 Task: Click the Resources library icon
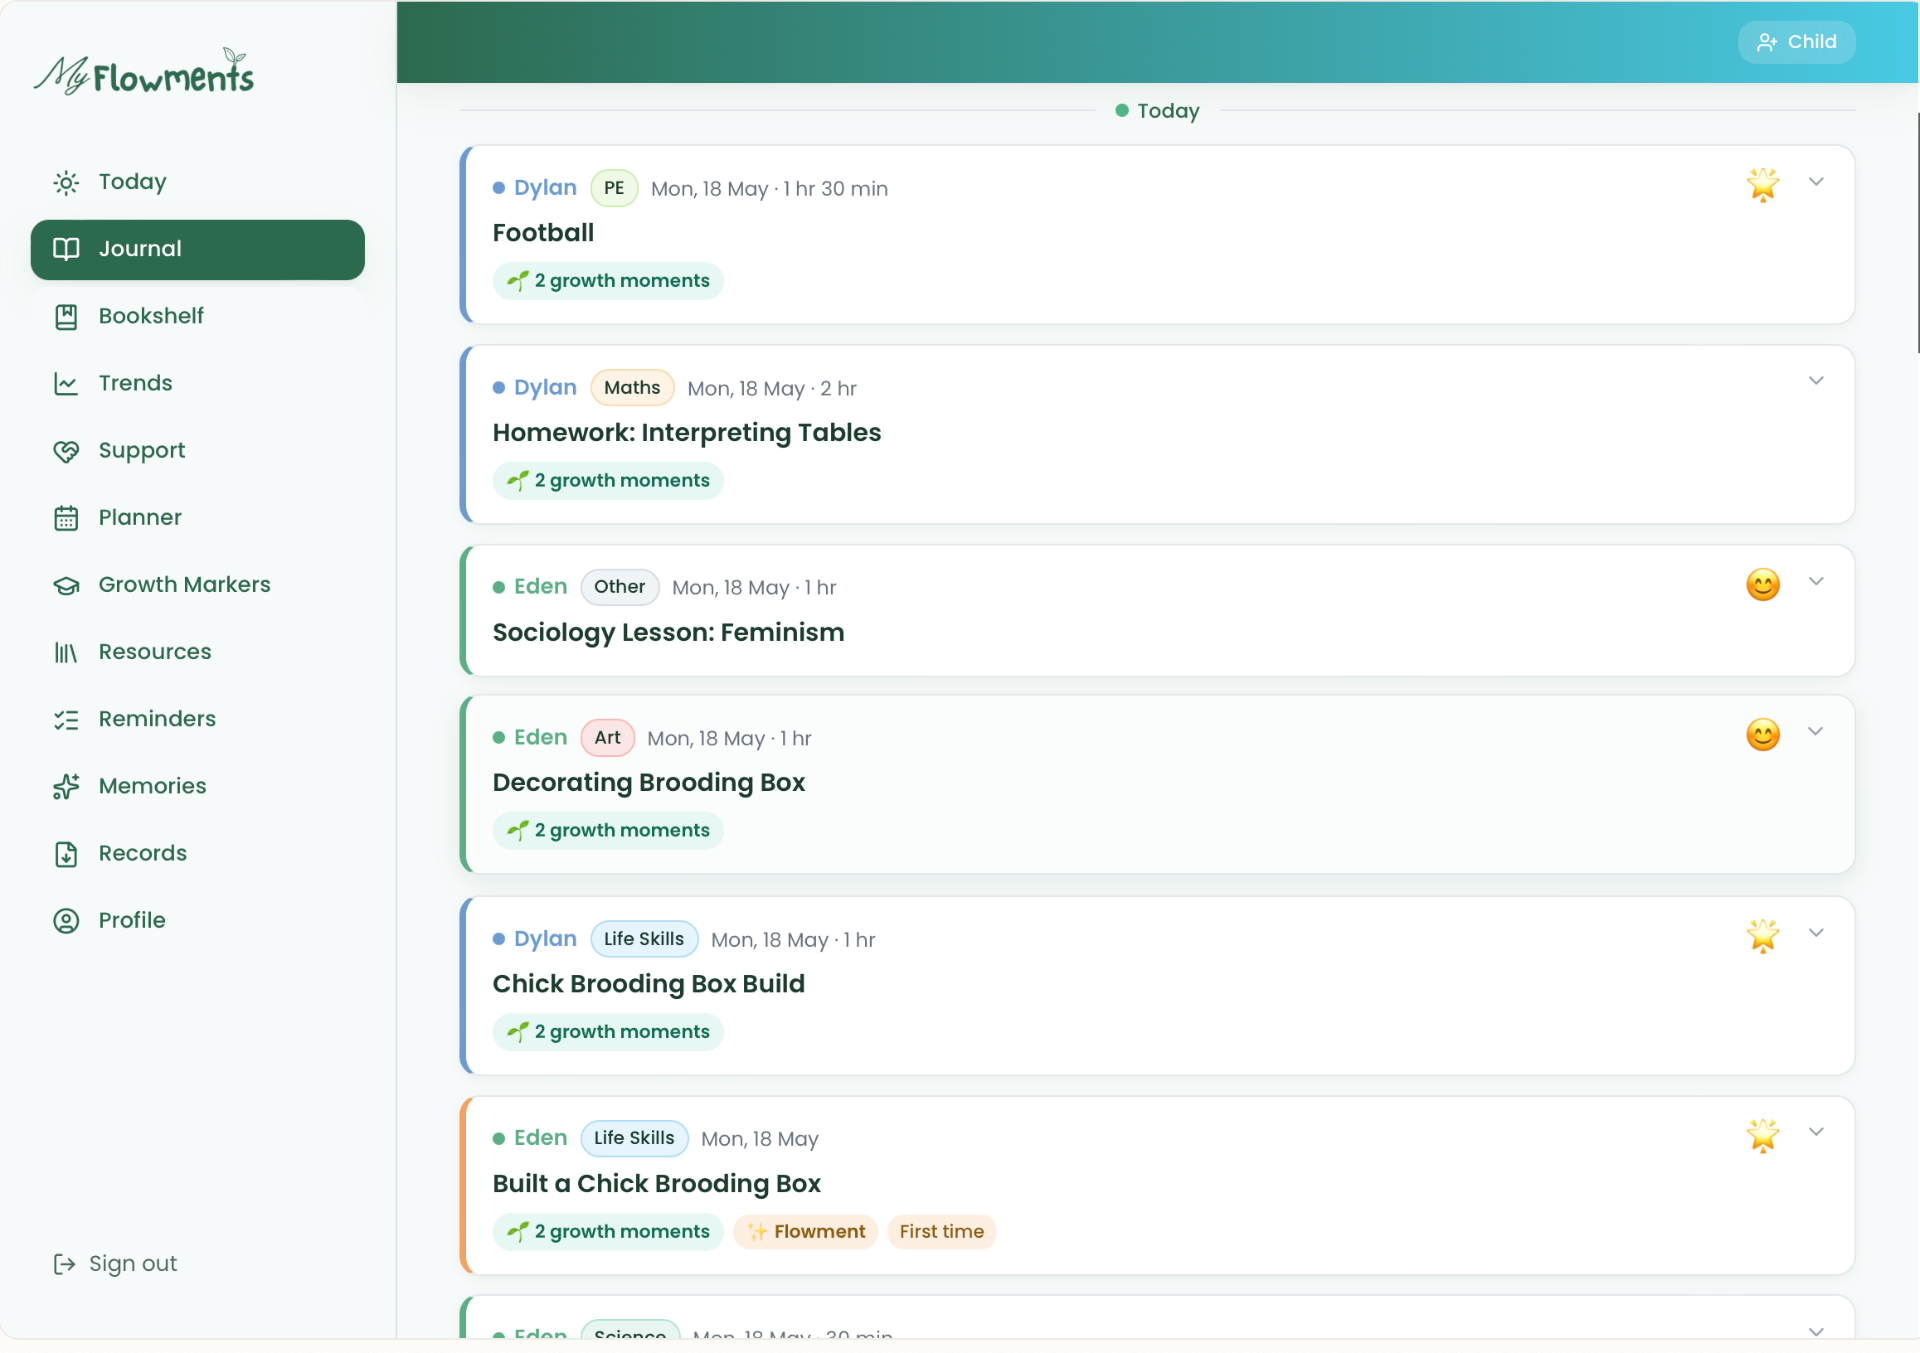66,652
